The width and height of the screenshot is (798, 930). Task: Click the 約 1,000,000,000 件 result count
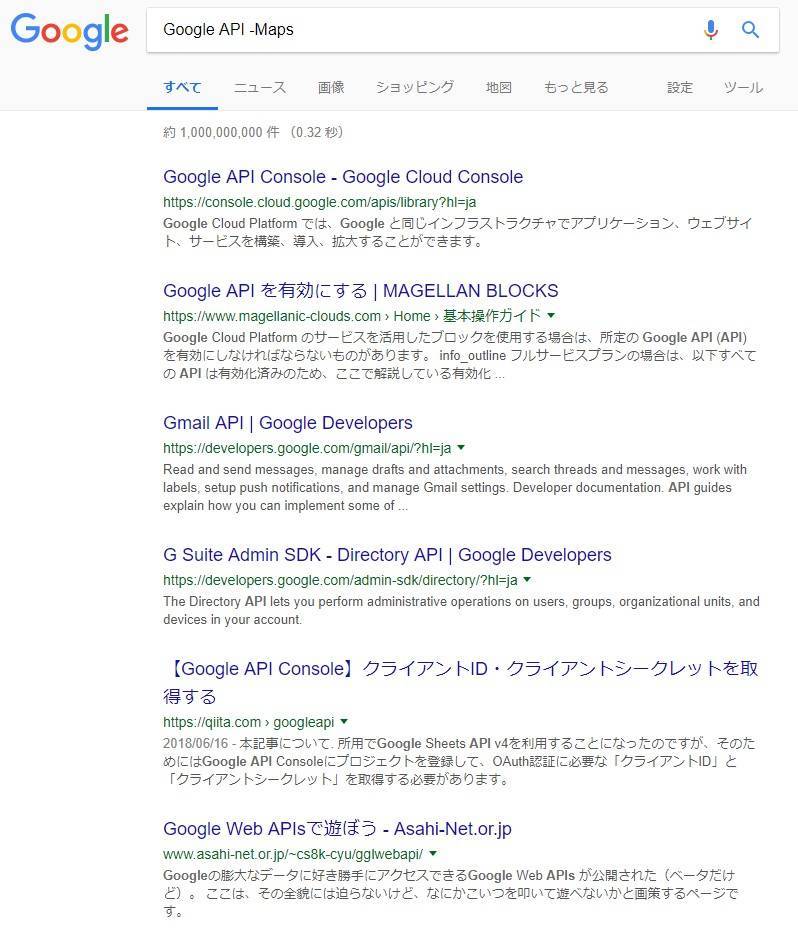click(221, 132)
